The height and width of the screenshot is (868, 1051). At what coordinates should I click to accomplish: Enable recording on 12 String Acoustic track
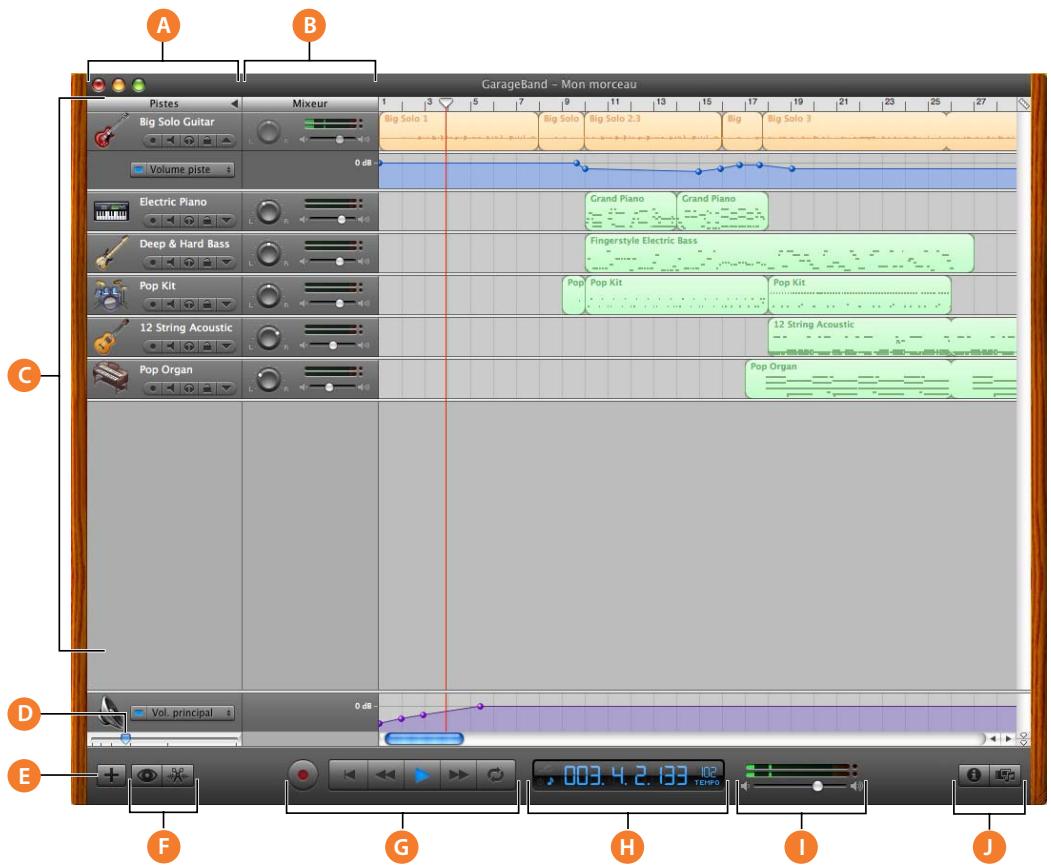point(153,346)
